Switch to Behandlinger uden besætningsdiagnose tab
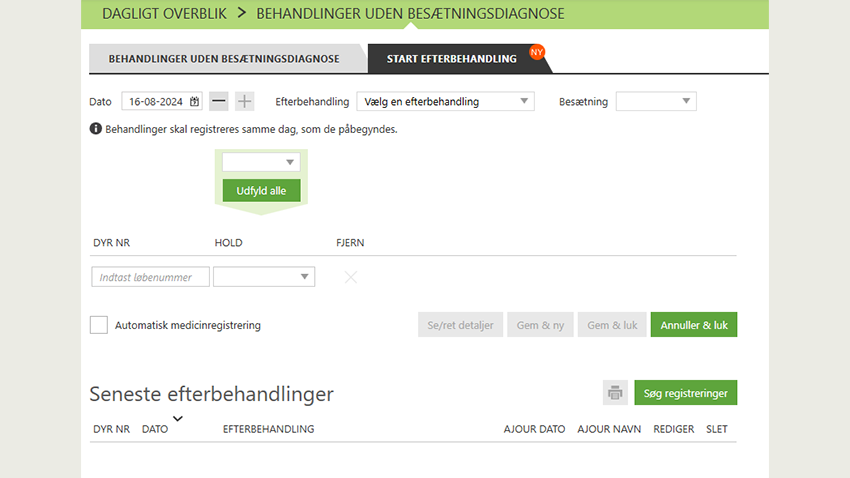The width and height of the screenshot is (850, 478). point(224,59)
